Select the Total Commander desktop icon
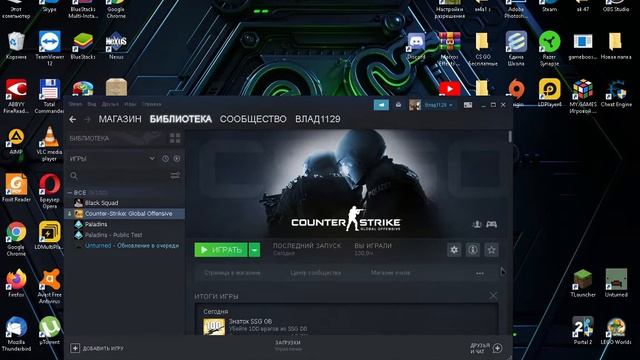640x360 pixels. click(x=49, y=96)
